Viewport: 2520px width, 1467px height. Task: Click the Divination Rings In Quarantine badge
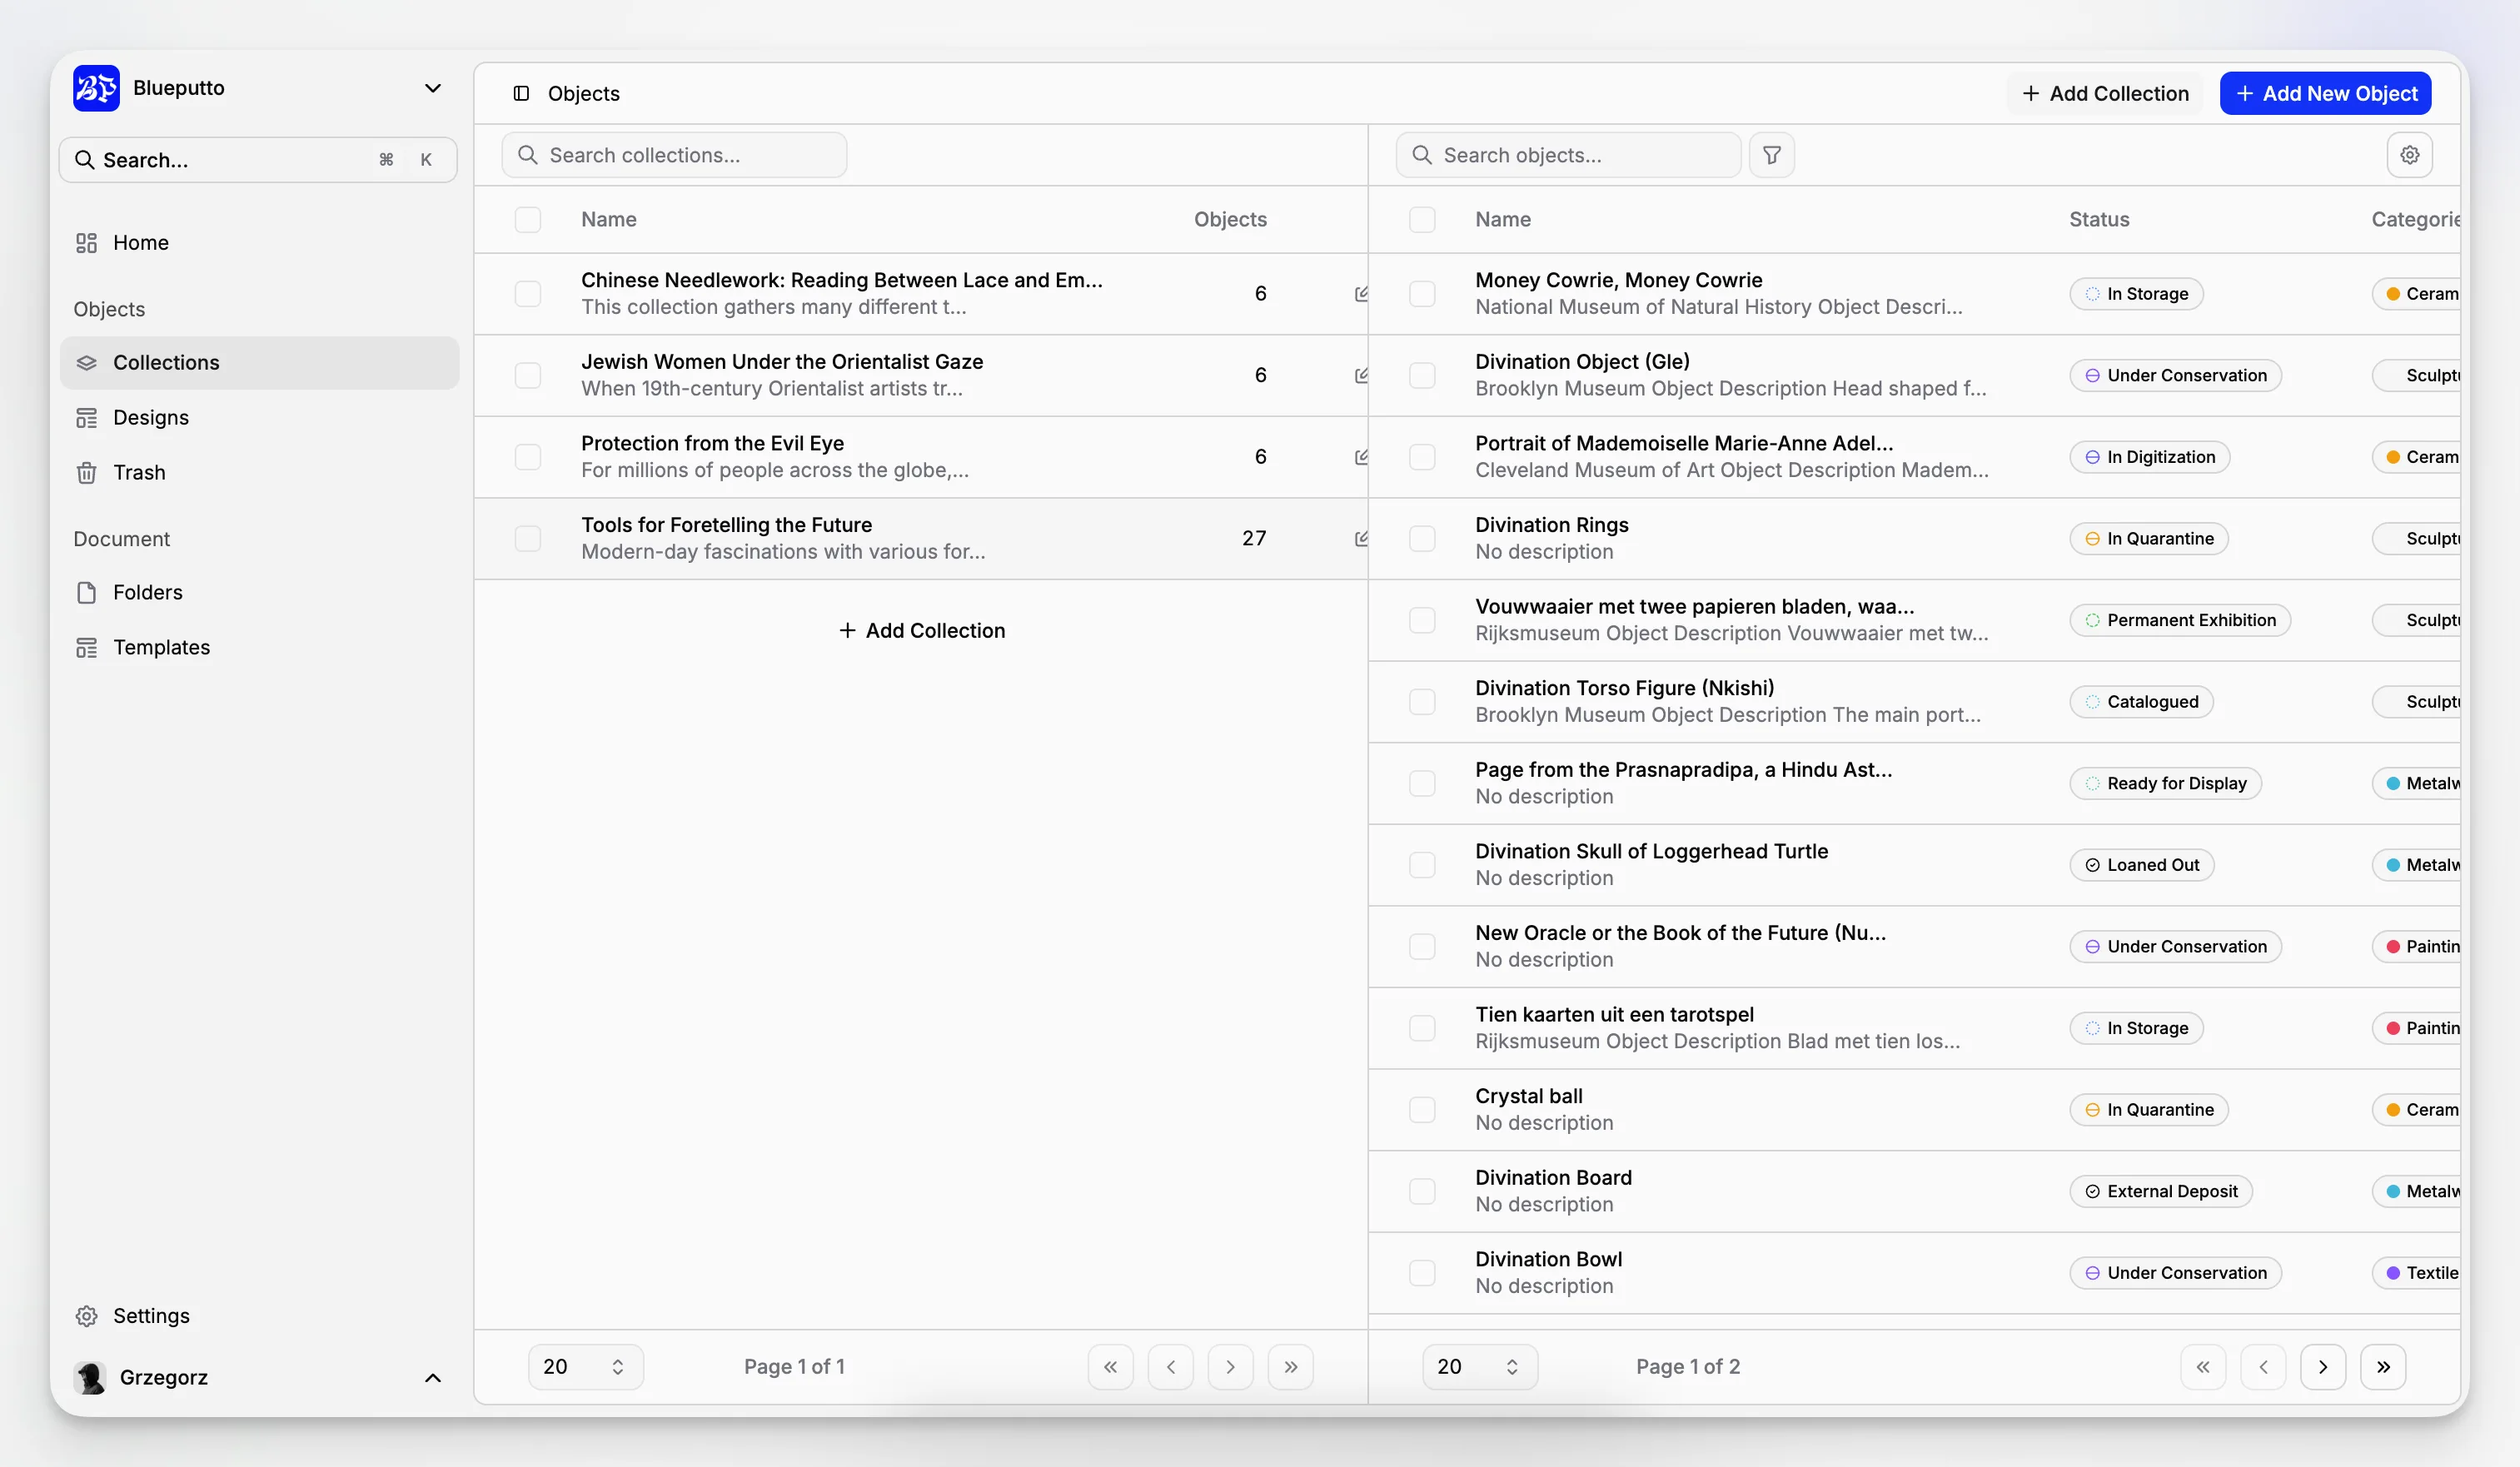(x=2148, y=539)
